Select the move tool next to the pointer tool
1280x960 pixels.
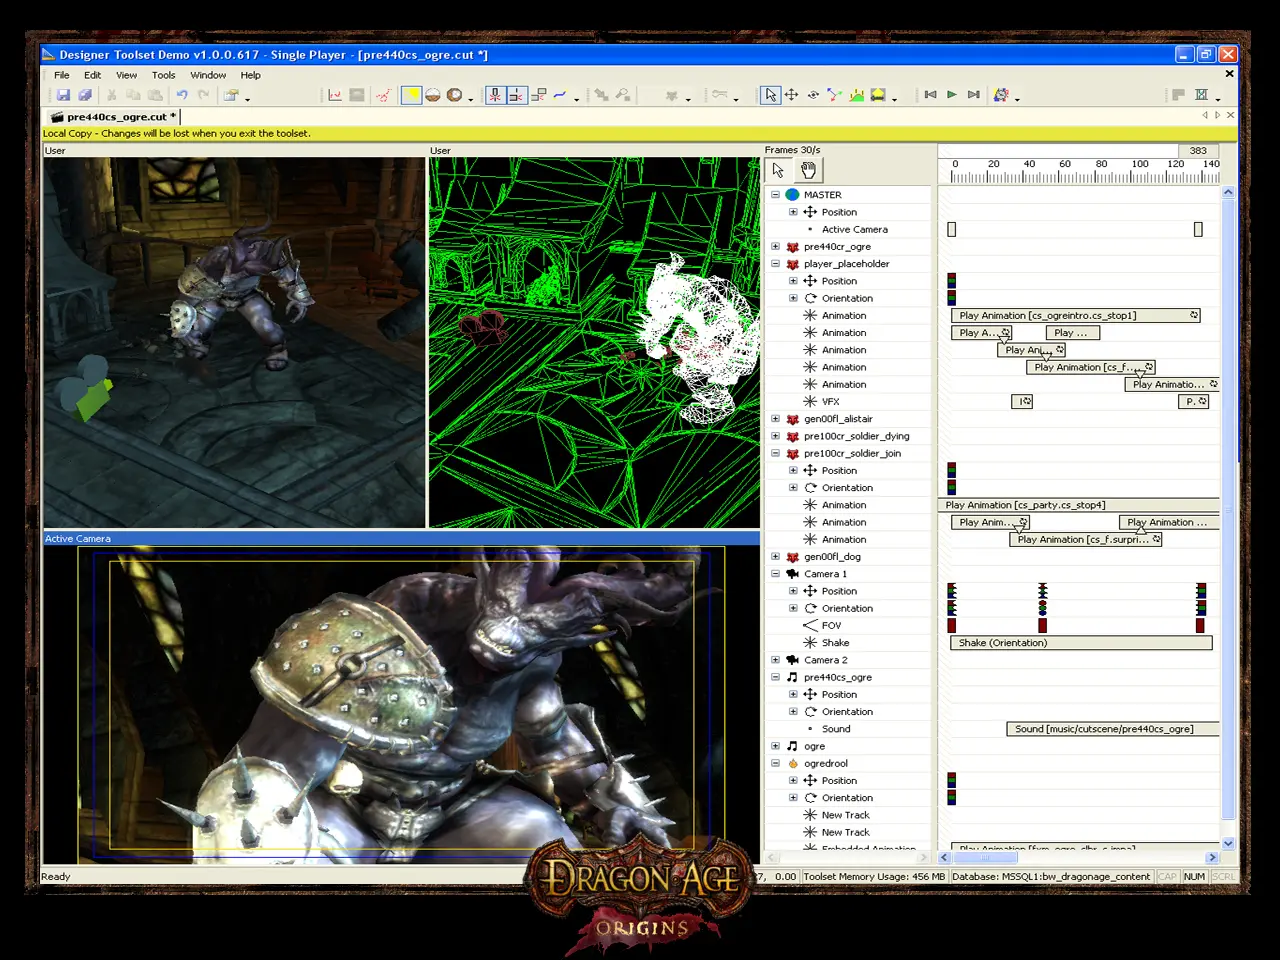(791, 95)
